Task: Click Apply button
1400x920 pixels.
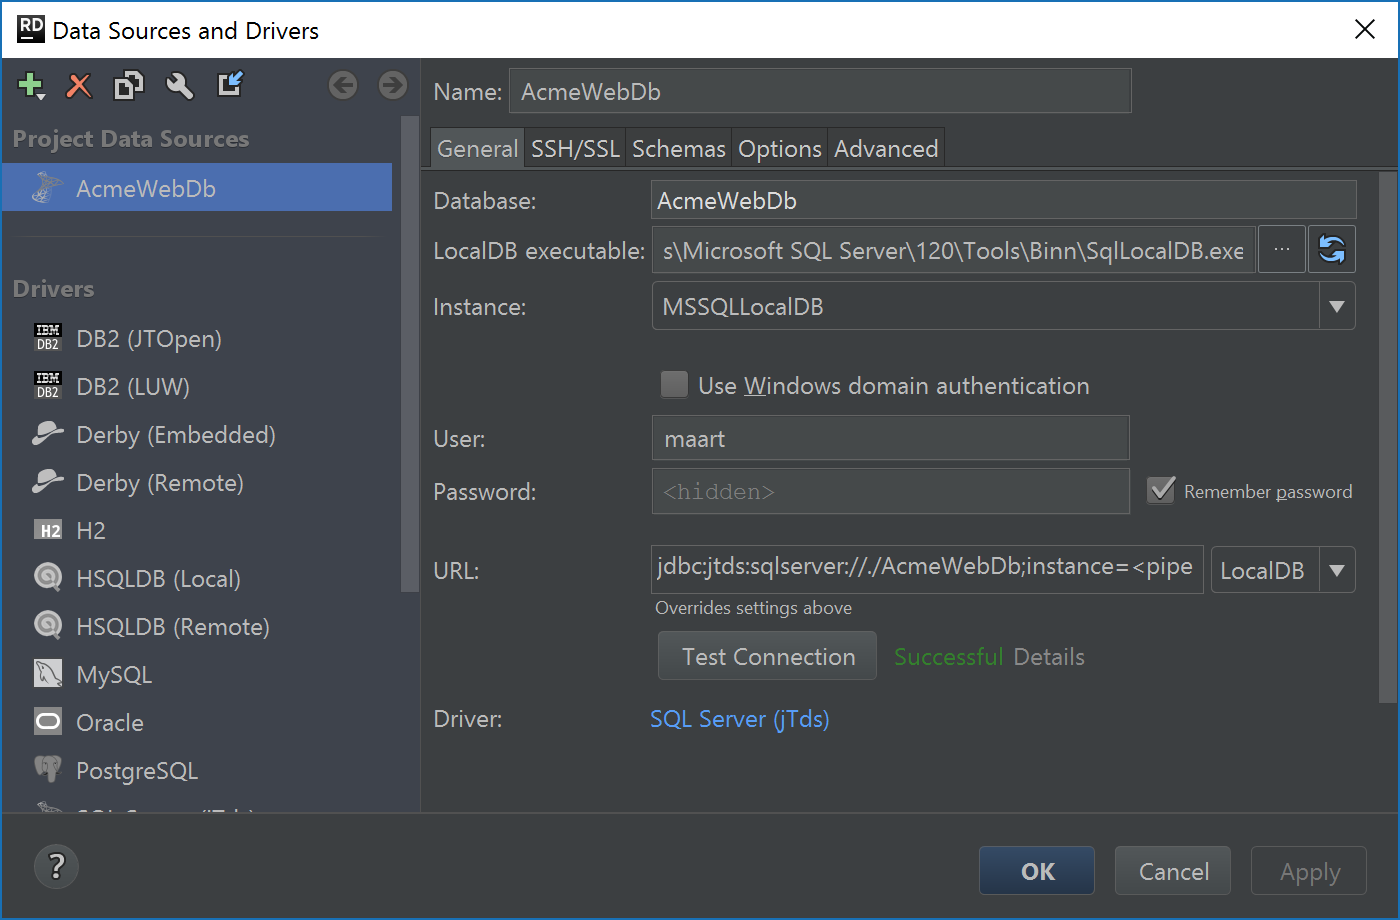Action: point(1309,871)
